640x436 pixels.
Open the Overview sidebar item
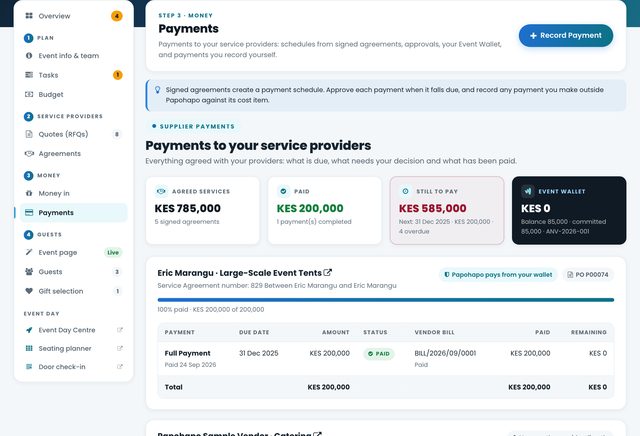click(73, 16)
